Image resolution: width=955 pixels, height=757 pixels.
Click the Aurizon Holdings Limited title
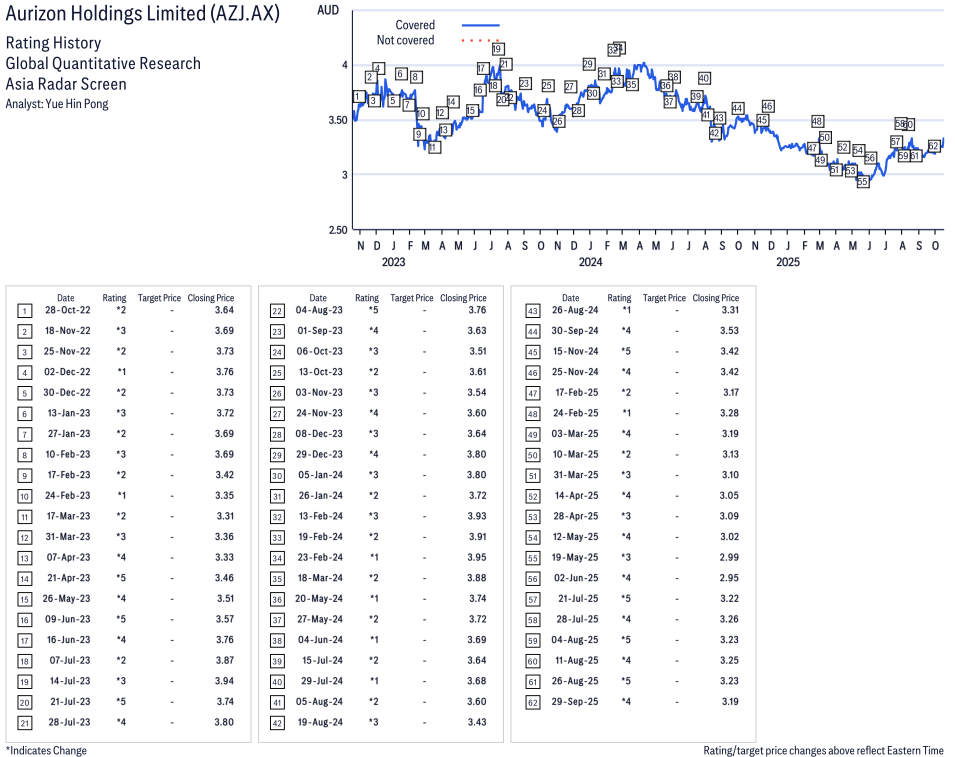tap(143, 15)
